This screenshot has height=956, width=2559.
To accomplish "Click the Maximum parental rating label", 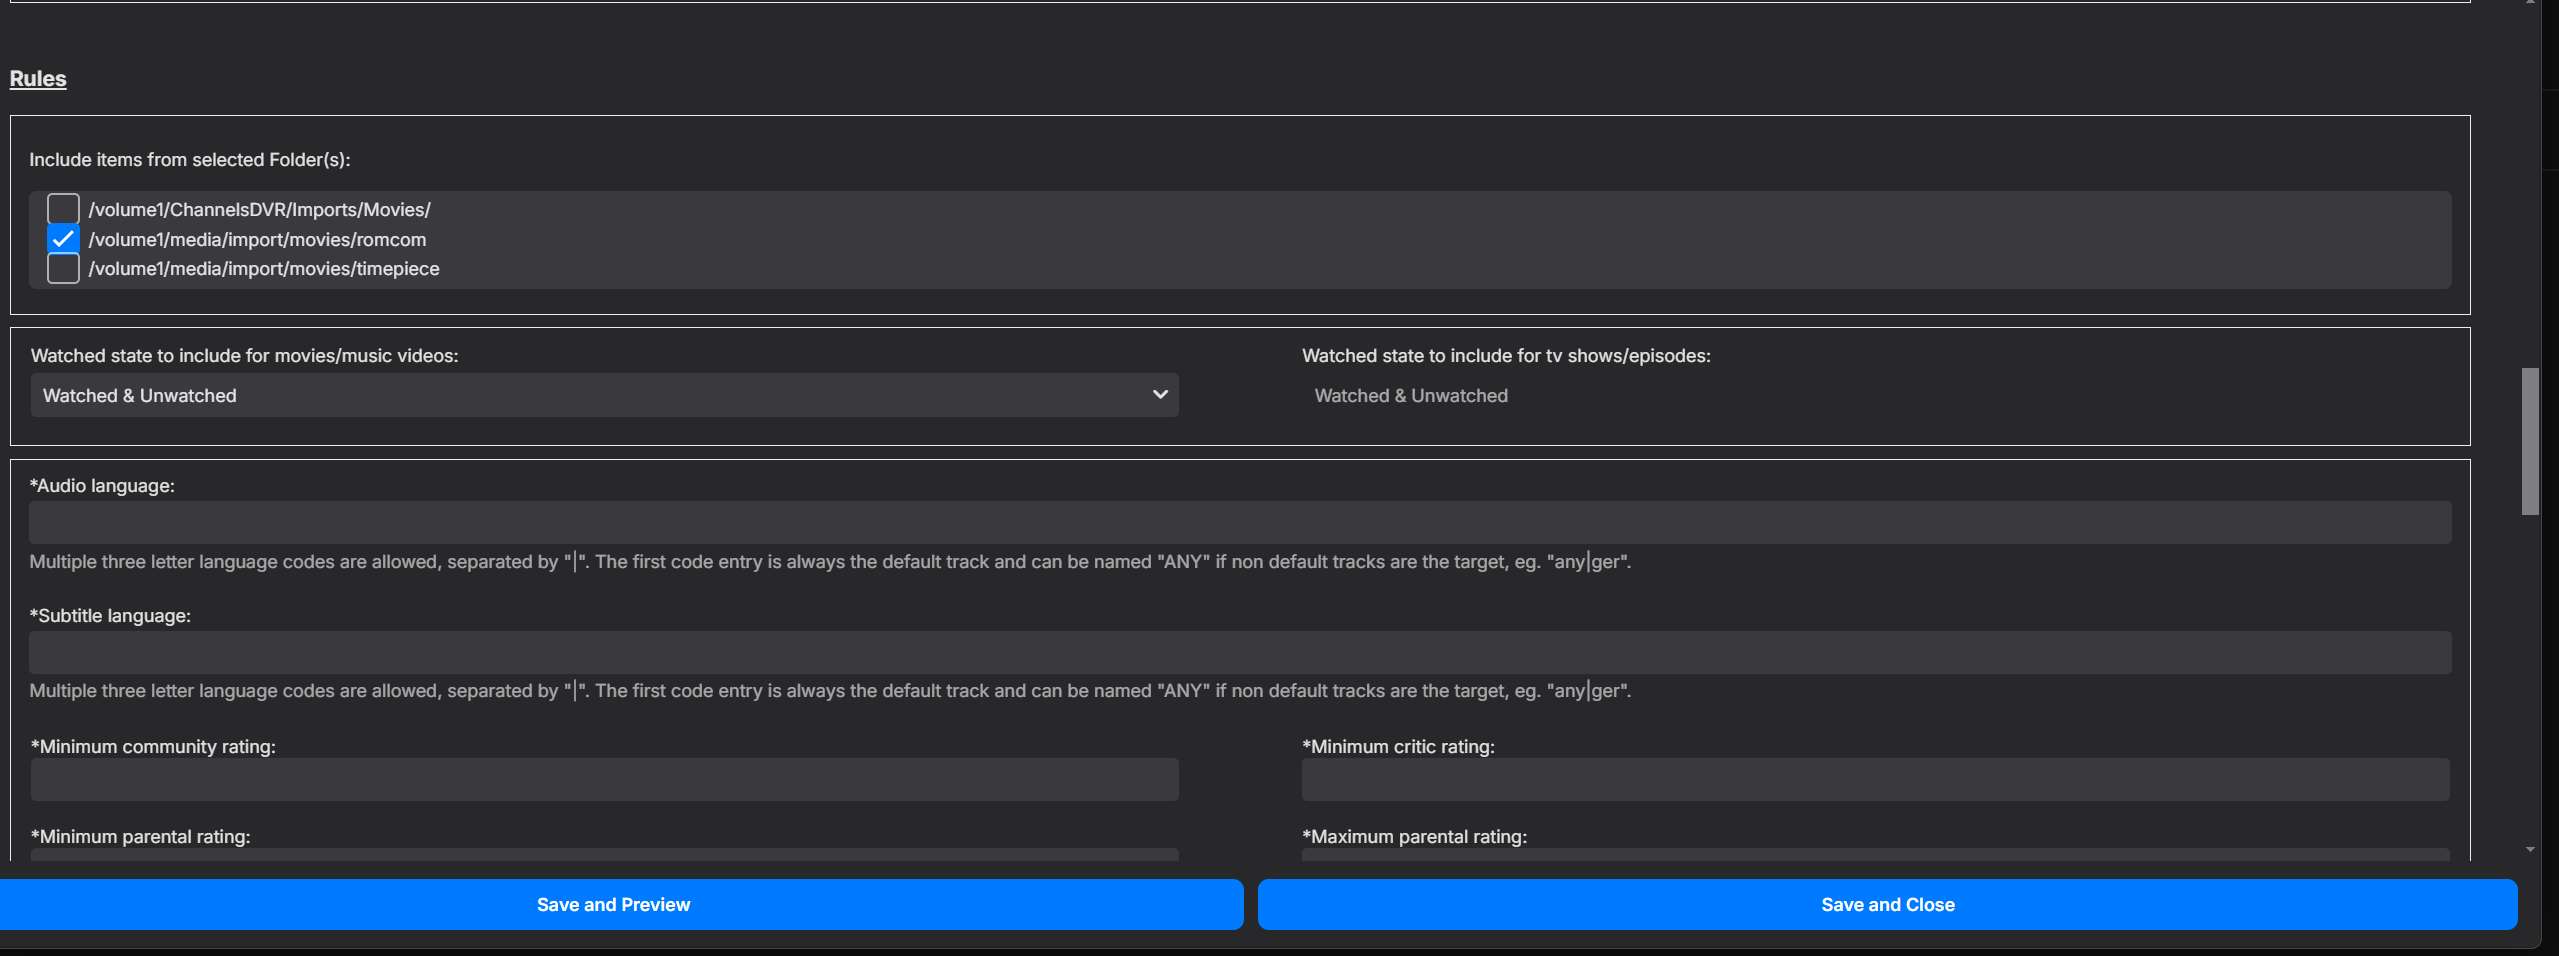I will click(x=1414, y=837).
